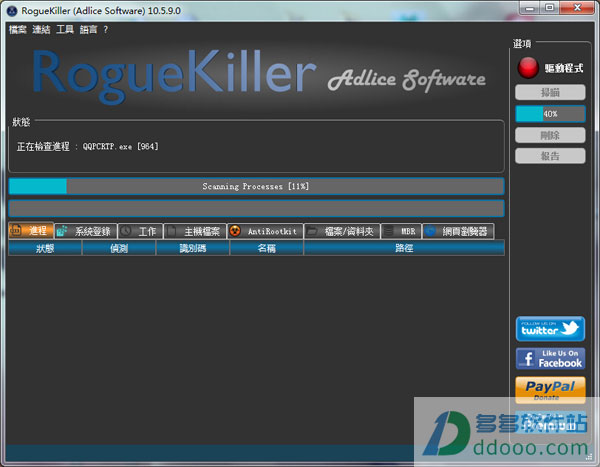Click the empty secondary progress bar
The width and height of the screenshot is (600, 467).
click(x=256, y=209)
